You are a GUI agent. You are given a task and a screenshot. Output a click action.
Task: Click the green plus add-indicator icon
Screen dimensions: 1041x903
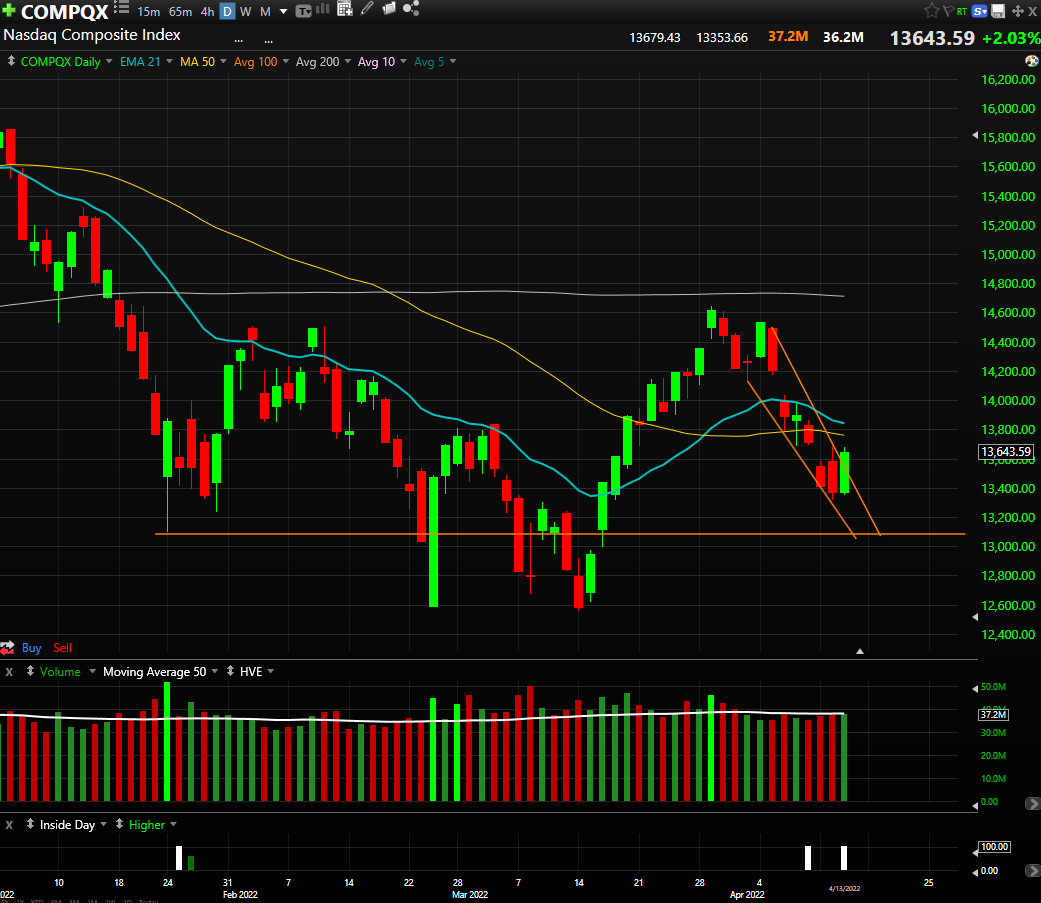pos(9,11)
